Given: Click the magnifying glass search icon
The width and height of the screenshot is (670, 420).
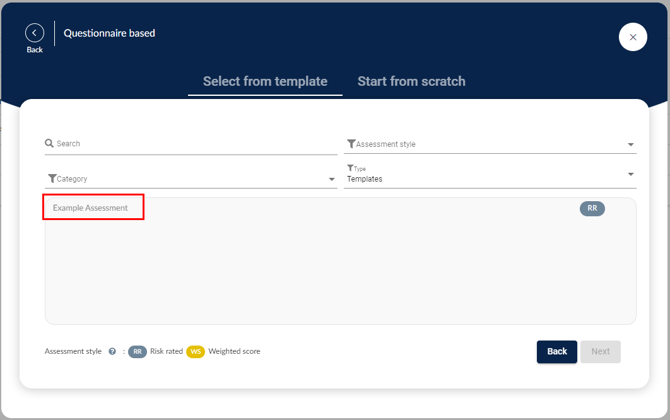Looking at the screenshot, I should pos(50,143).
